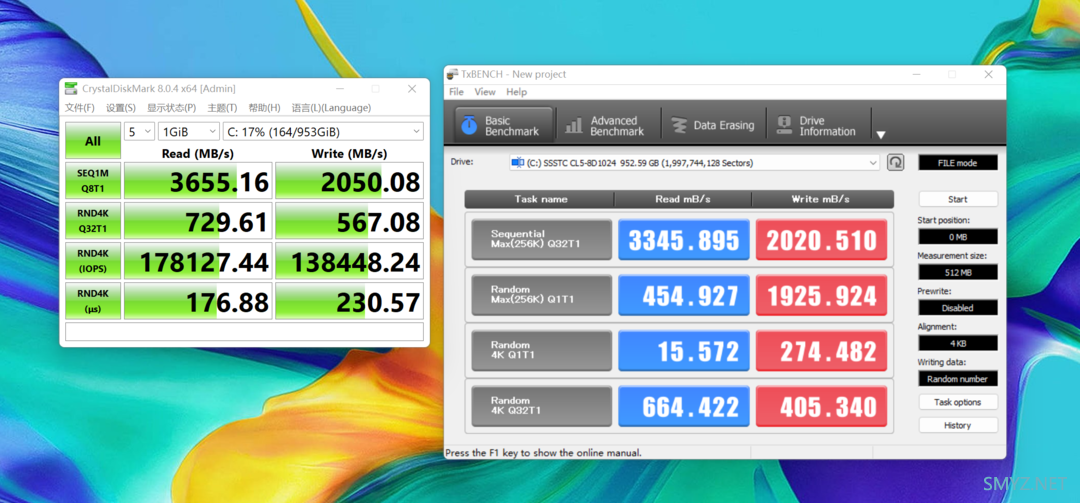1080x503 pixels.
Task: Run all tests with the All button
Action: 92,141
